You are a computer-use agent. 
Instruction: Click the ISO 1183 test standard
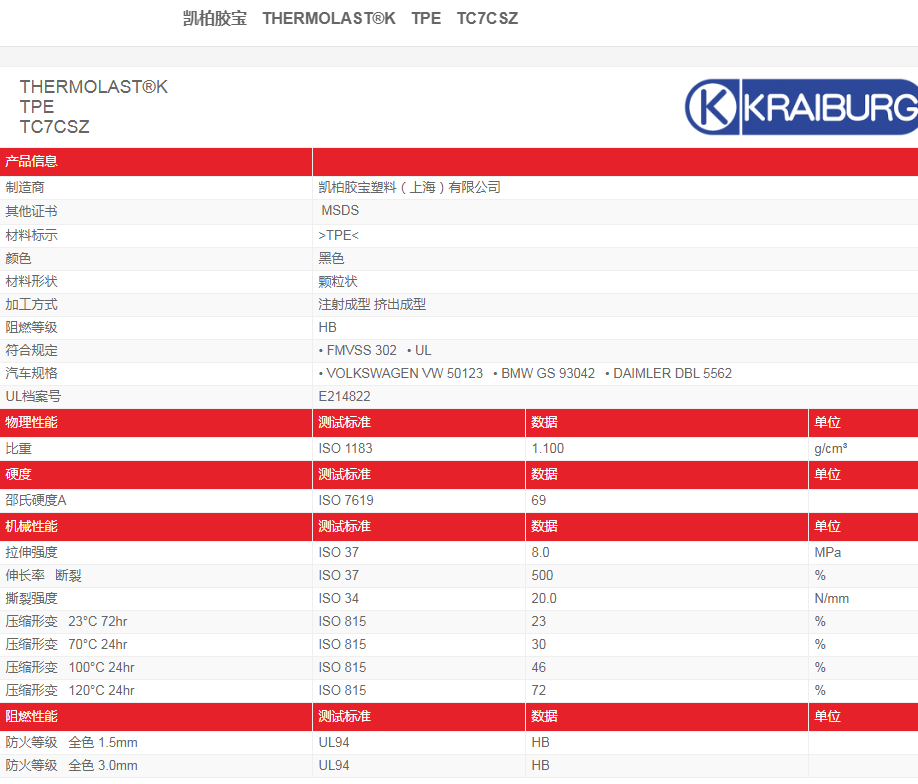(345, 449)
